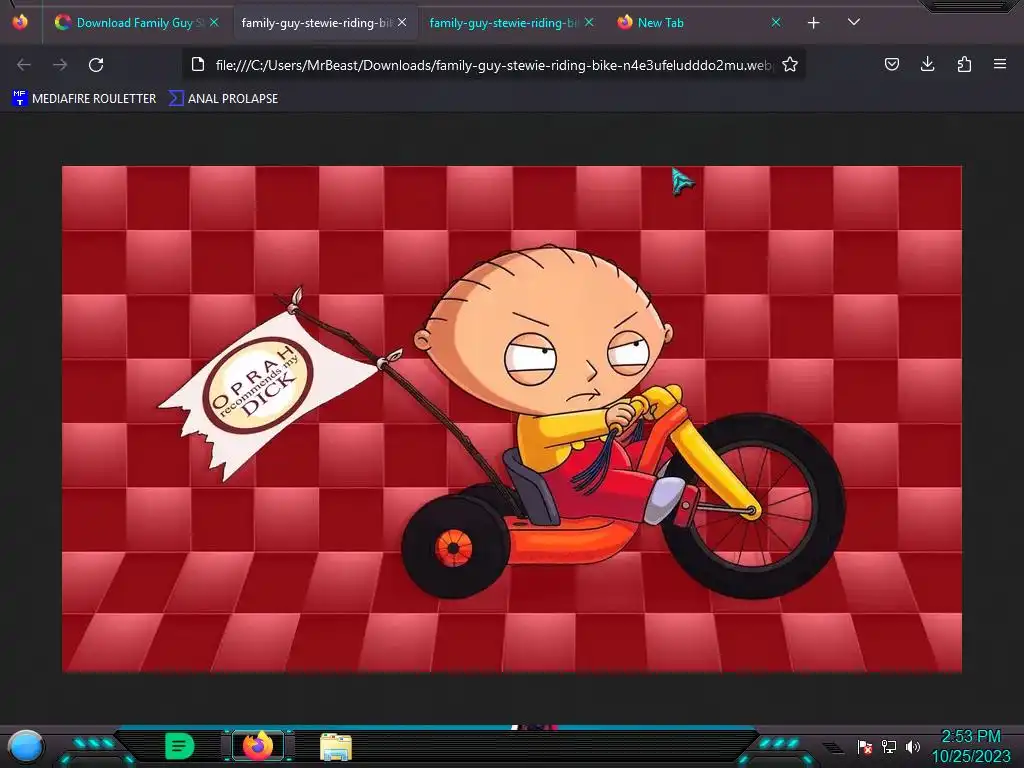Open File Explorer from taskbar
This screenshot has height=768, width=1024.
point(336,747)
